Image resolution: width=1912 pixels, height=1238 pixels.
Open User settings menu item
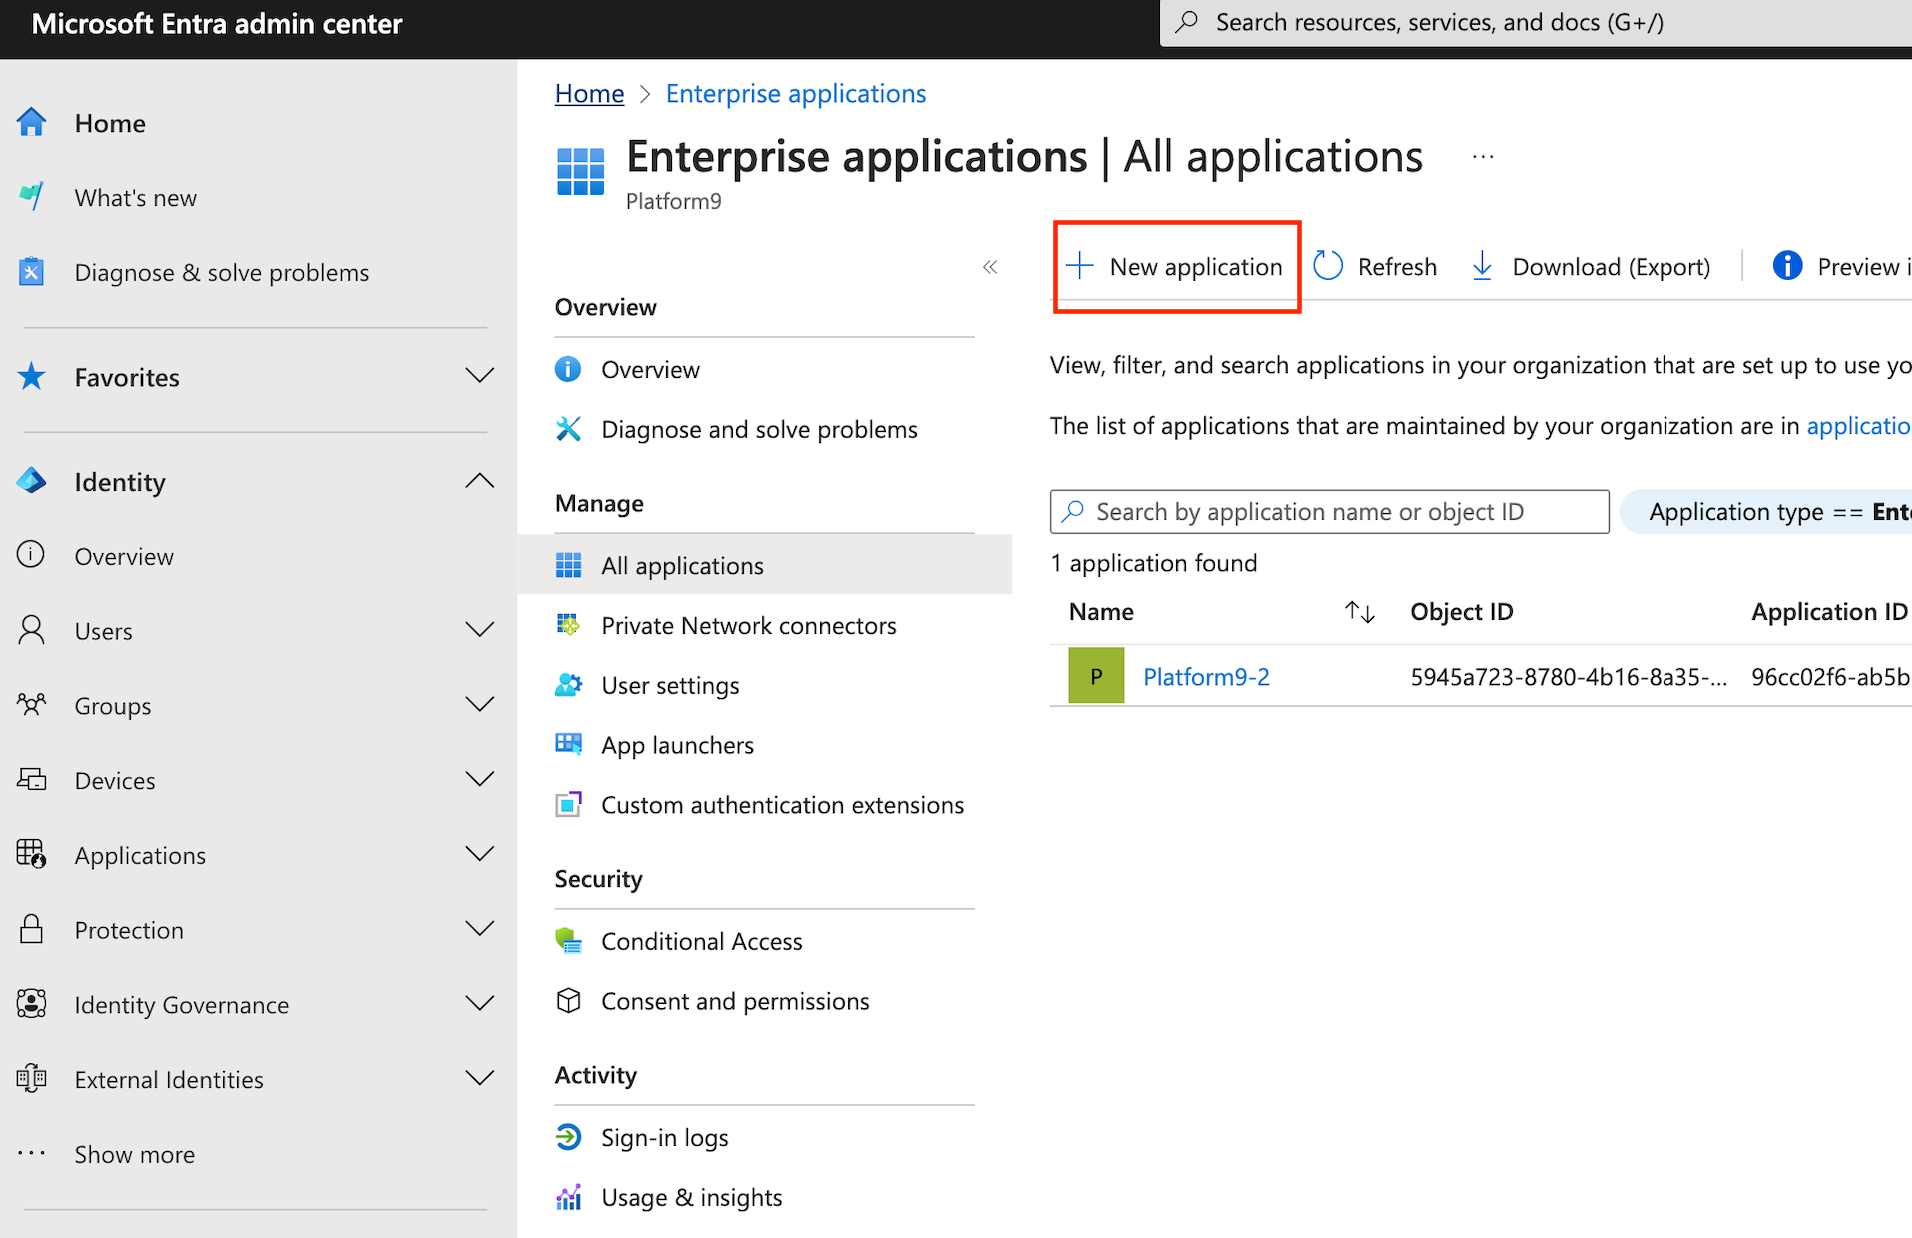pos(670,686)
